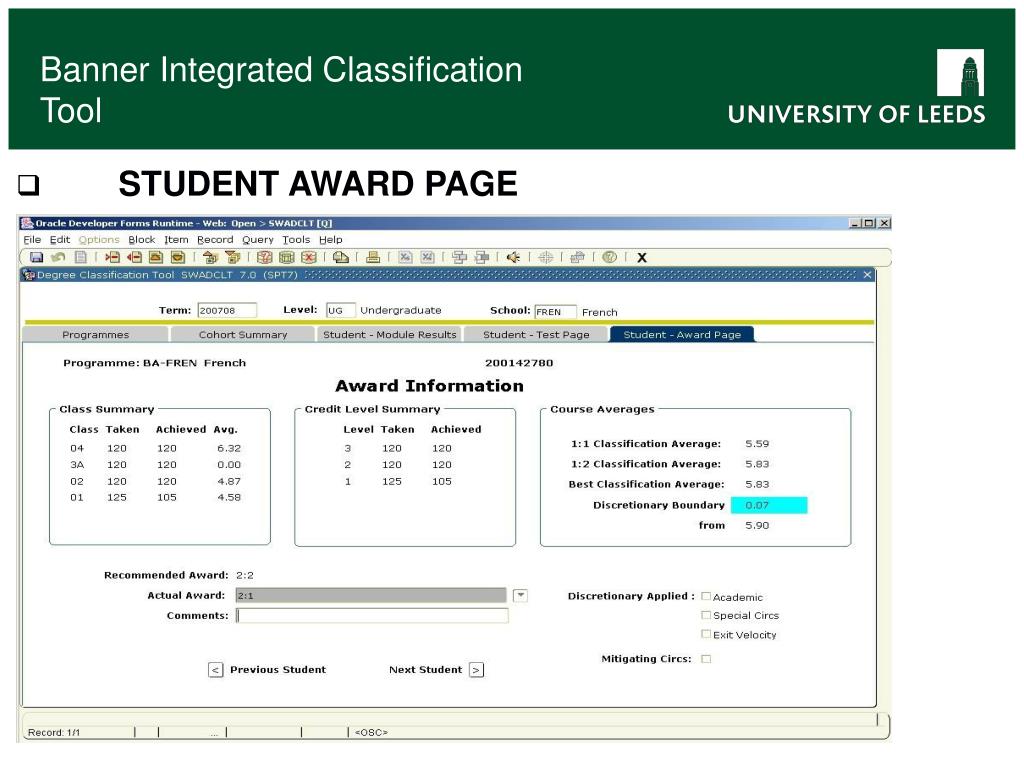Close the Degree Classification Tool inner window
The height and width of the screenshot is (768, 1024).
867,275
